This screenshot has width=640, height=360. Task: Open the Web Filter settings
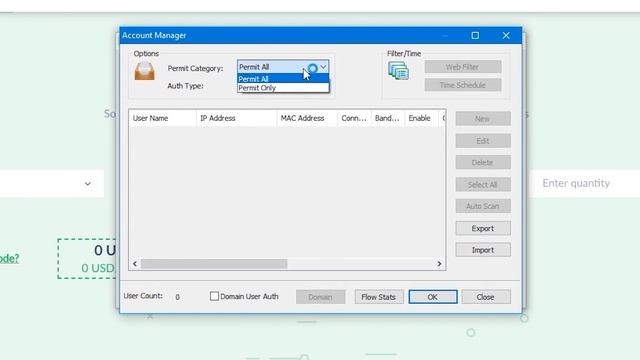tap(462, 67)
